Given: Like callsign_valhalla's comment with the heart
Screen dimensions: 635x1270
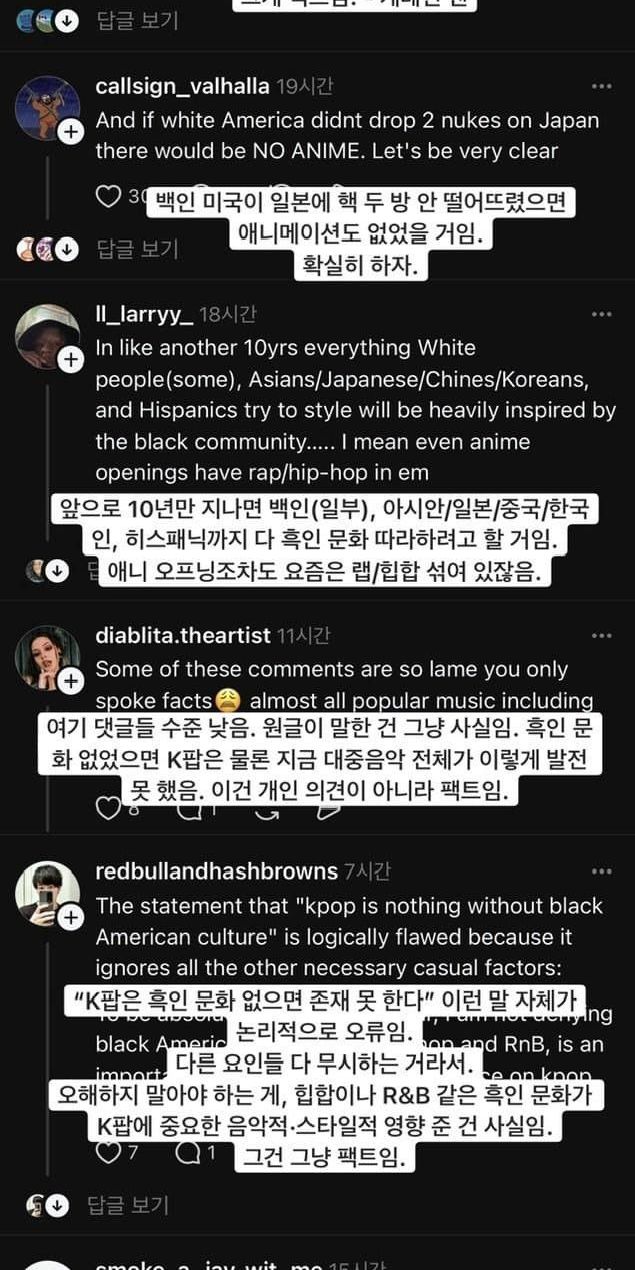Looking at the screenshot, I should (108, 197).
